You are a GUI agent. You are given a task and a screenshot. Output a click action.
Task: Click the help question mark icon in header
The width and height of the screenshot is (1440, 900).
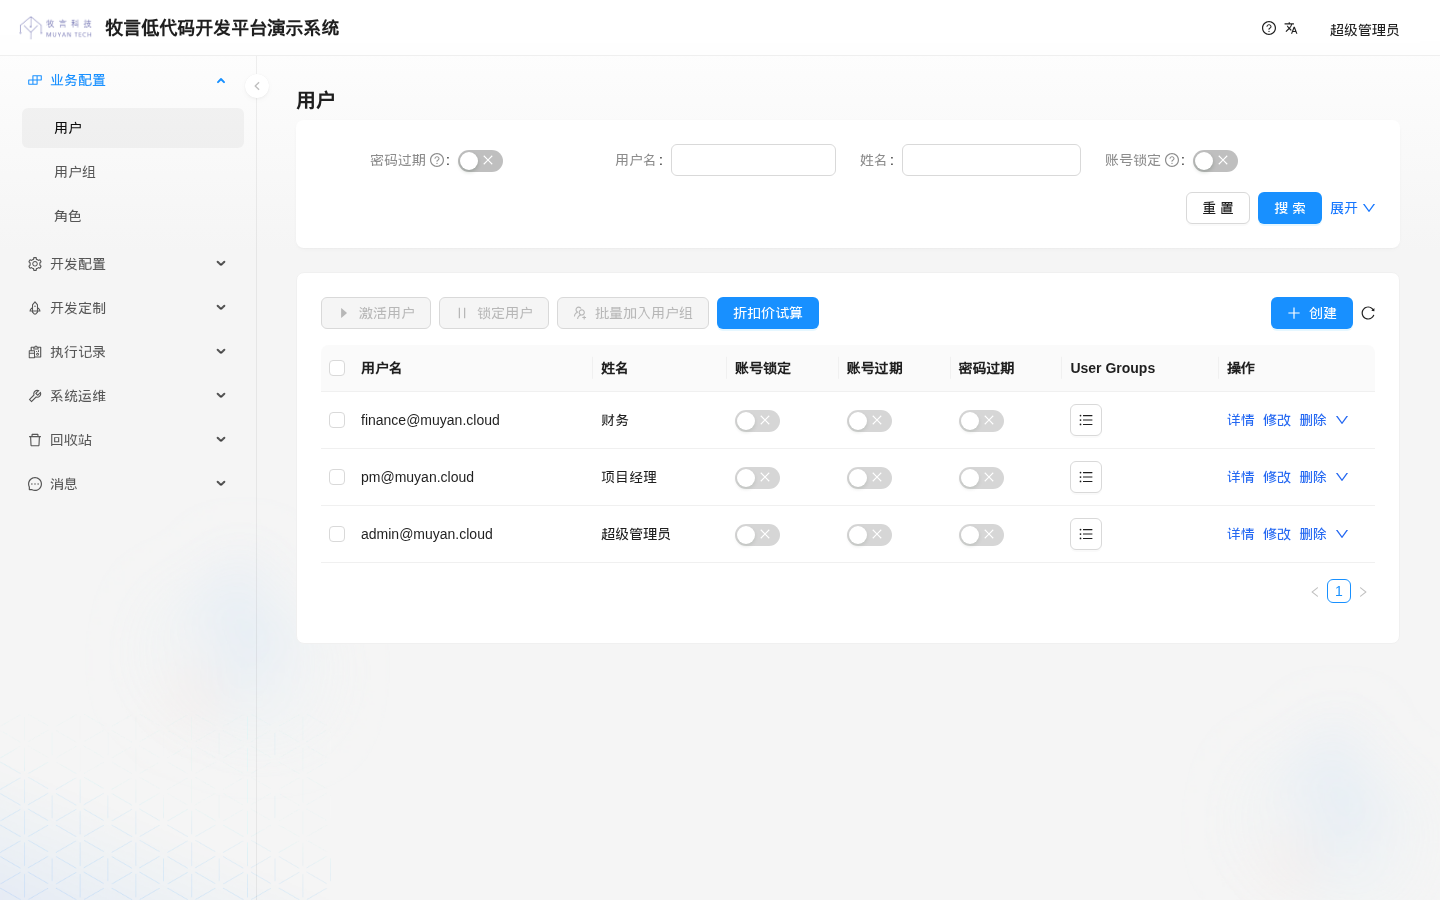pos(1269,28)
